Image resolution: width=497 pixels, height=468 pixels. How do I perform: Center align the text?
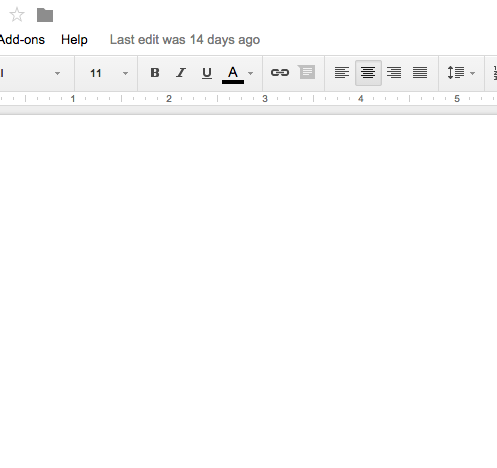pos(368,73)
